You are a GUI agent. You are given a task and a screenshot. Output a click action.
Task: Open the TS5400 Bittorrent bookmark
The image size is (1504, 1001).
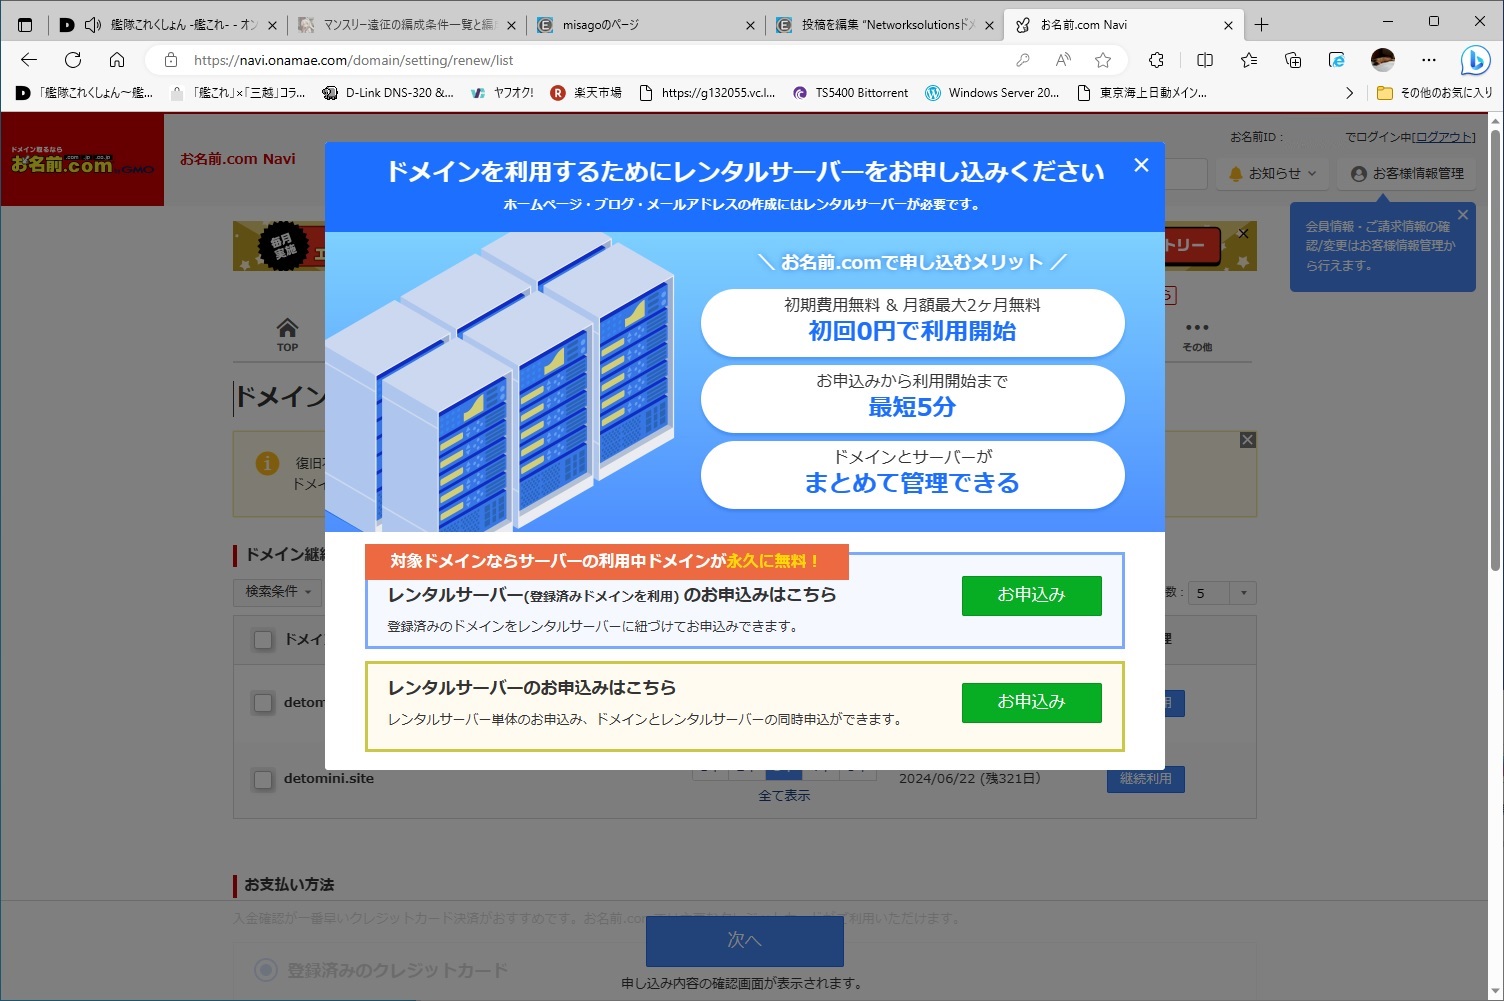pyautogui.click(x=850, y=93)
